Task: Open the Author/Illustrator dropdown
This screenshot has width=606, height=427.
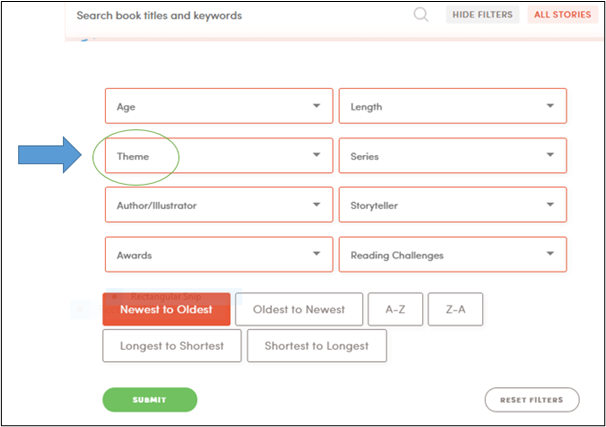Action: point(219,205)
